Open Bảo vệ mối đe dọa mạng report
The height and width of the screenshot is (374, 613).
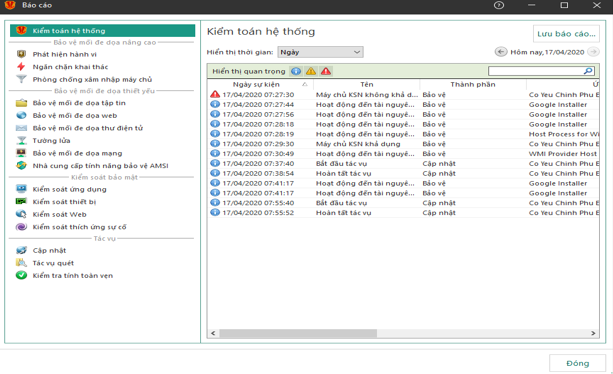[77, 153]
